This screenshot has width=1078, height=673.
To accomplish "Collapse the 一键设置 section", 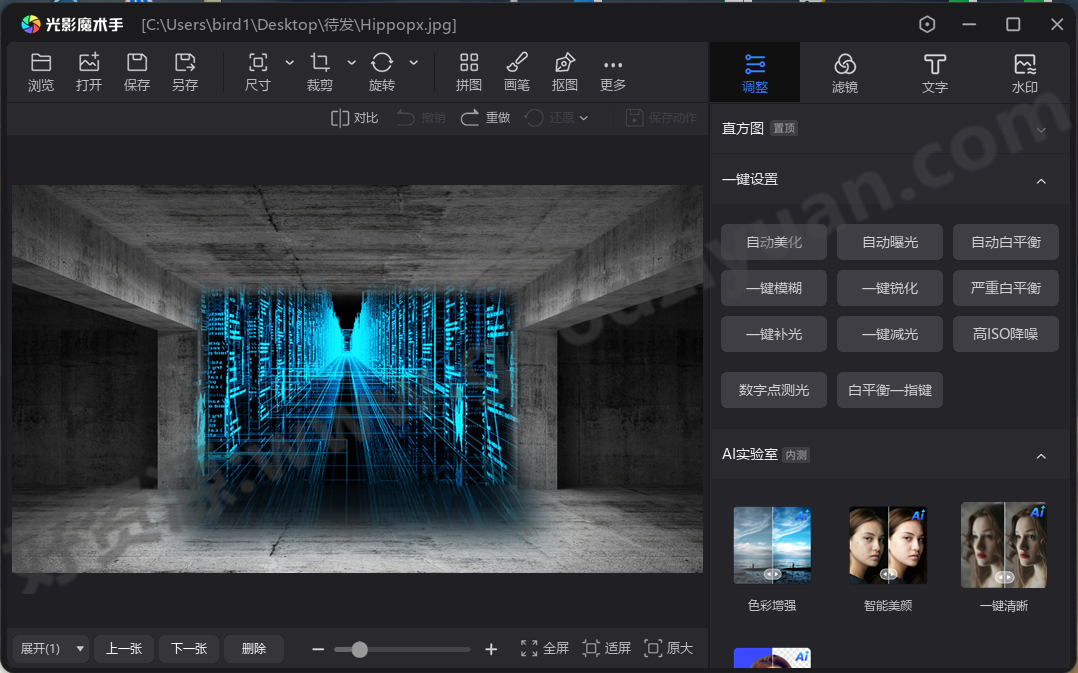I will [x=1040, y=180].
